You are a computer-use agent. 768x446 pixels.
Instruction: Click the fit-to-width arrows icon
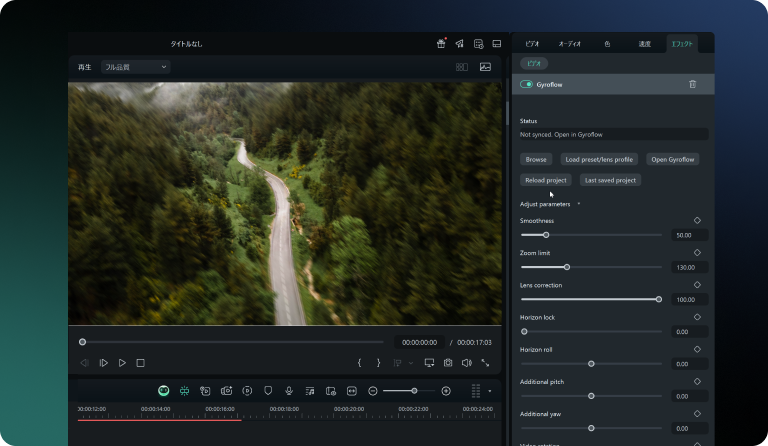click(x=352, y=391)
